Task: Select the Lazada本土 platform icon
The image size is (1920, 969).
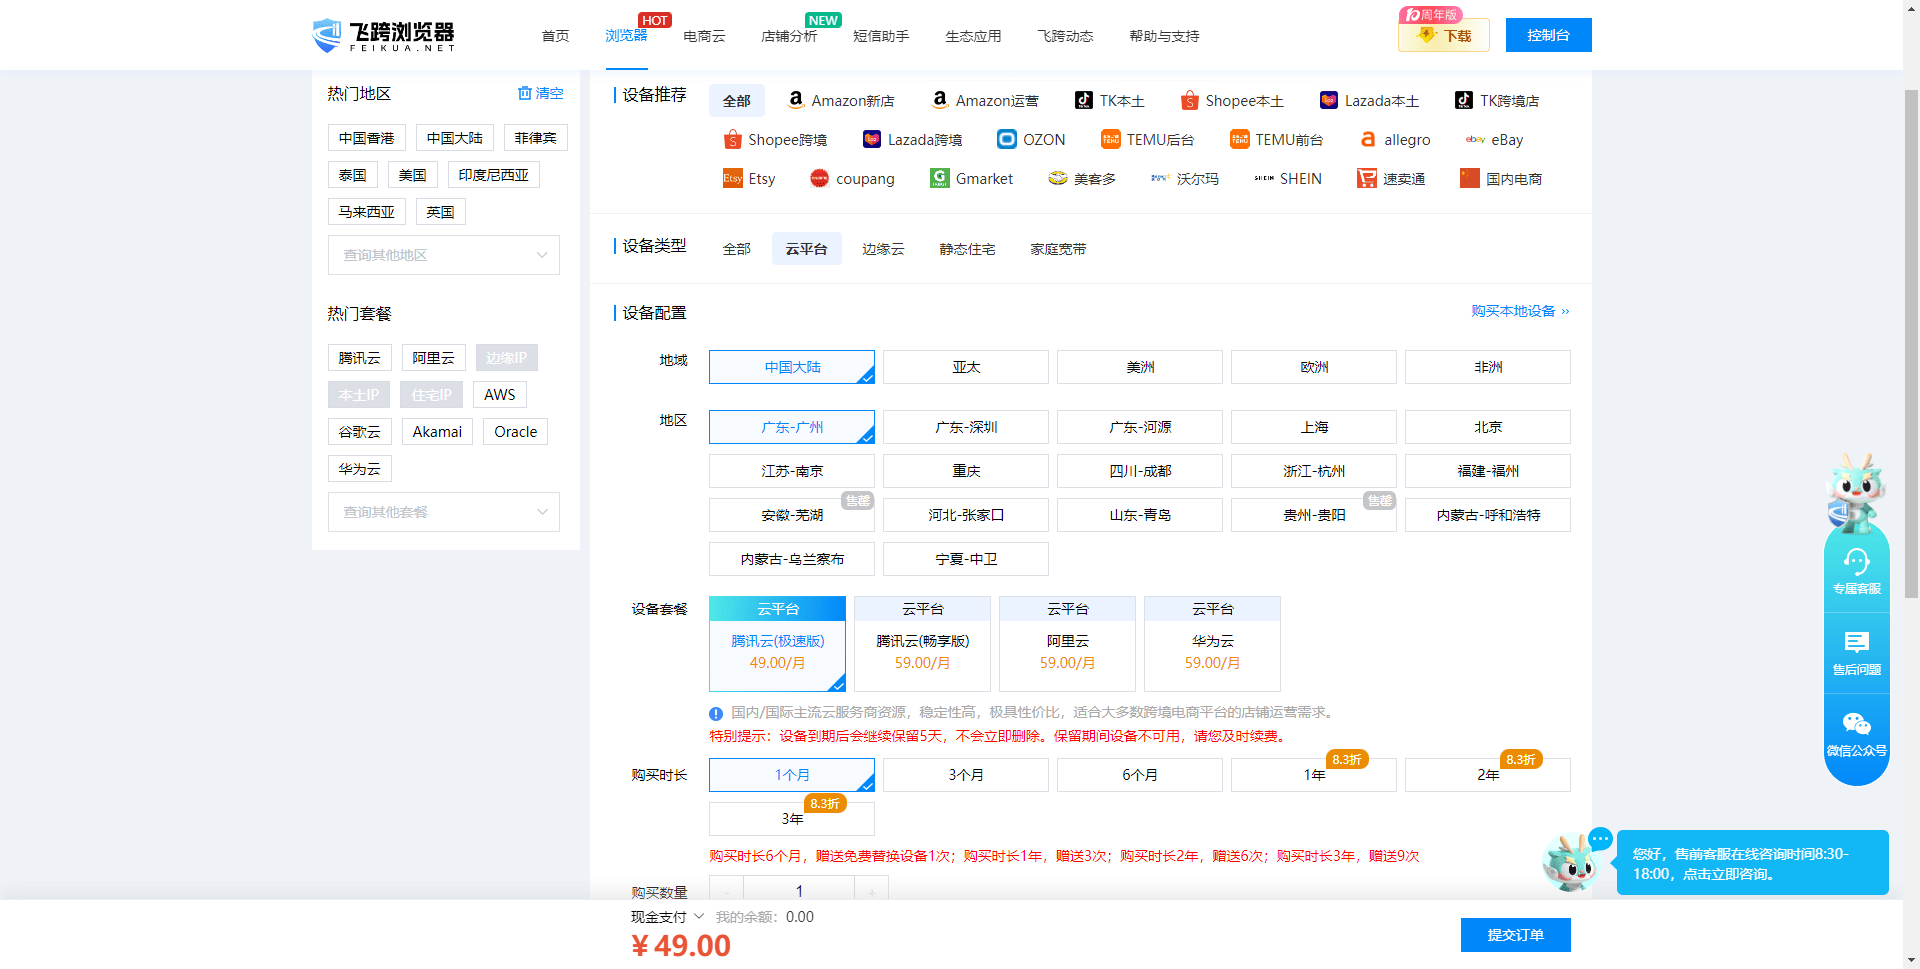Action: tap(1329, 101)
